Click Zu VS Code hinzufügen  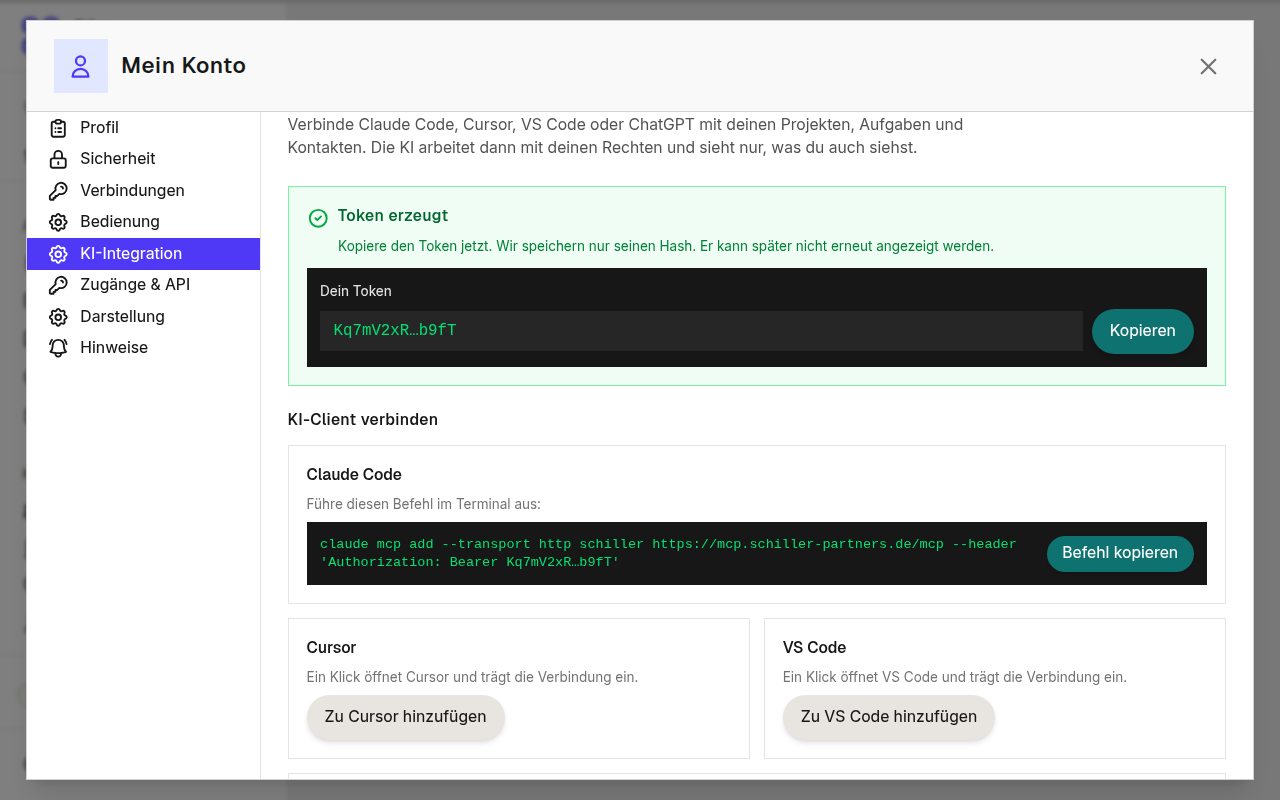tap(889, 717)
